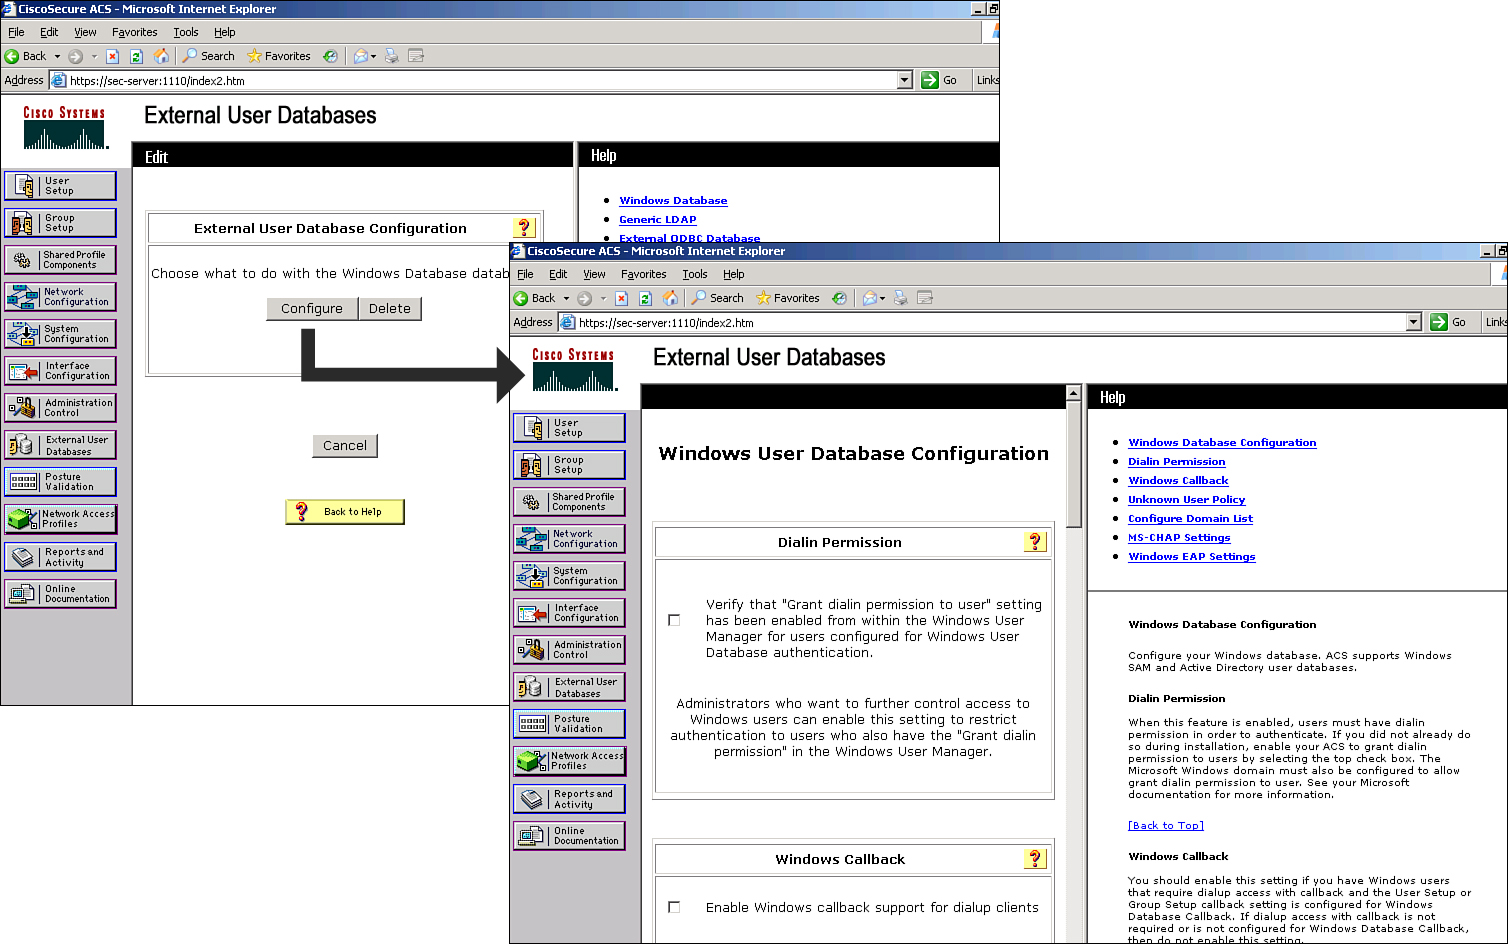Click the help icon beside External User Database Configuration
The width and height of the screenshot is (1508, 944).
pyautogui.click(x=524, y=228)
